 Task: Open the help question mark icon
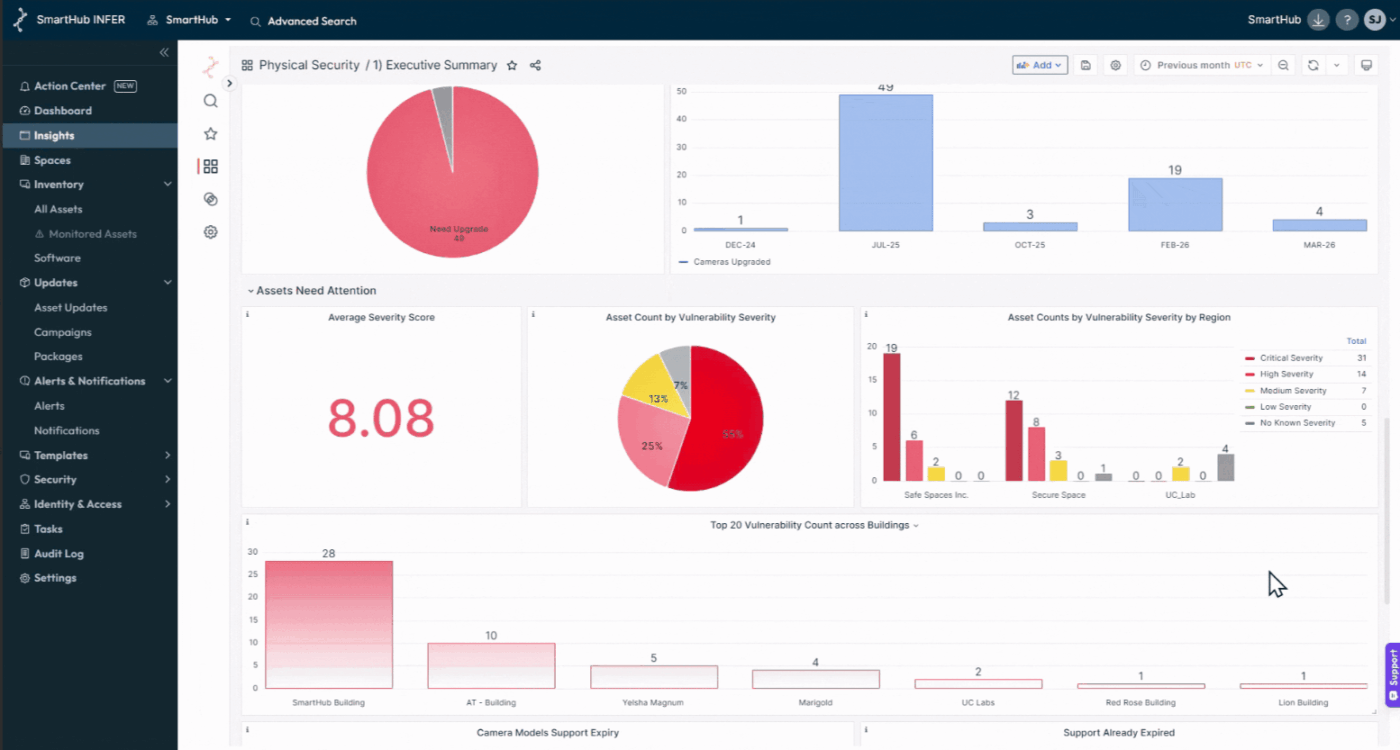pos(1347,20)
